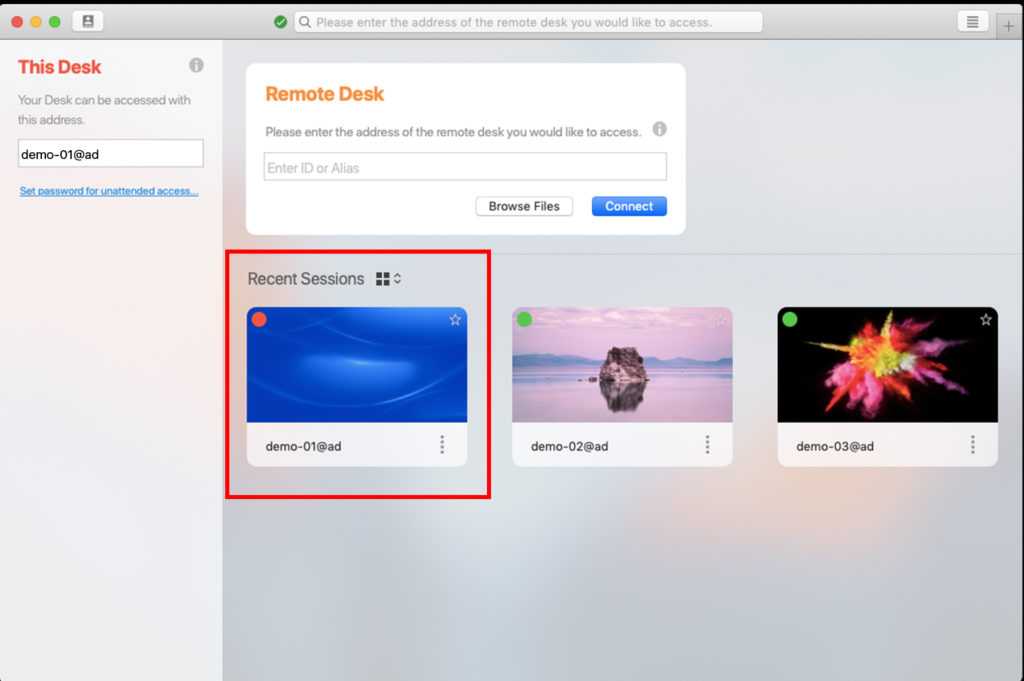Change Recent Sessions grid view layout
This screenshot has height=681, width=1024.
pyautogui.click(x=388, y=279)
